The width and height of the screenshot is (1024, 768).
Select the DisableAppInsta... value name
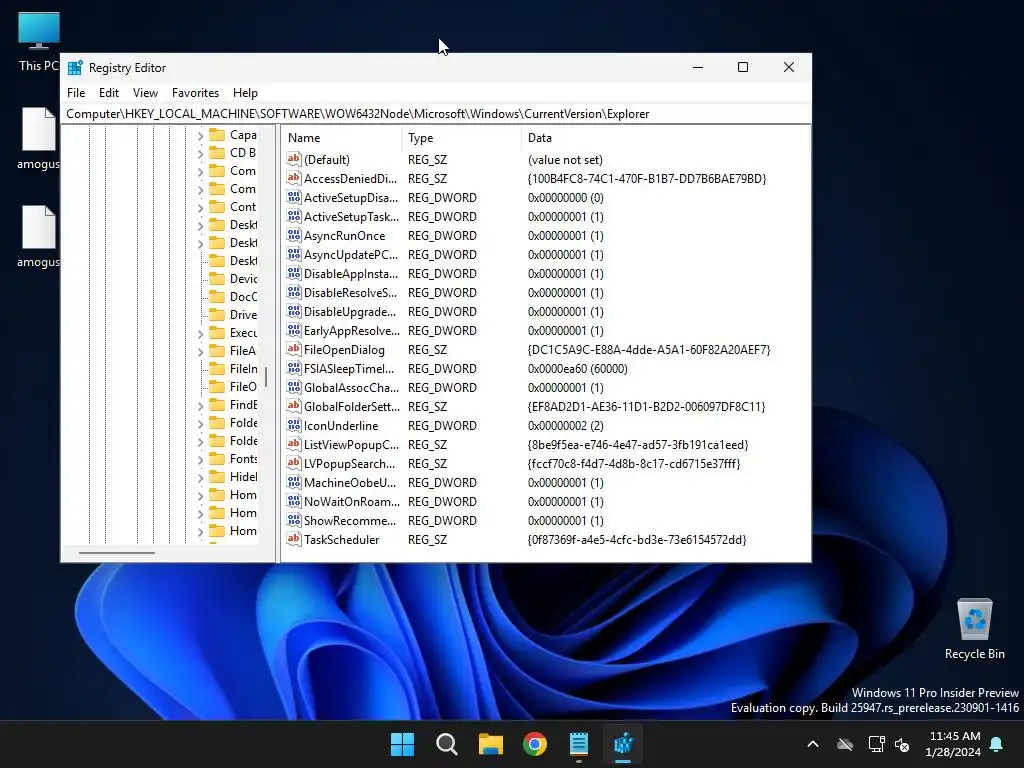(351, 274)
